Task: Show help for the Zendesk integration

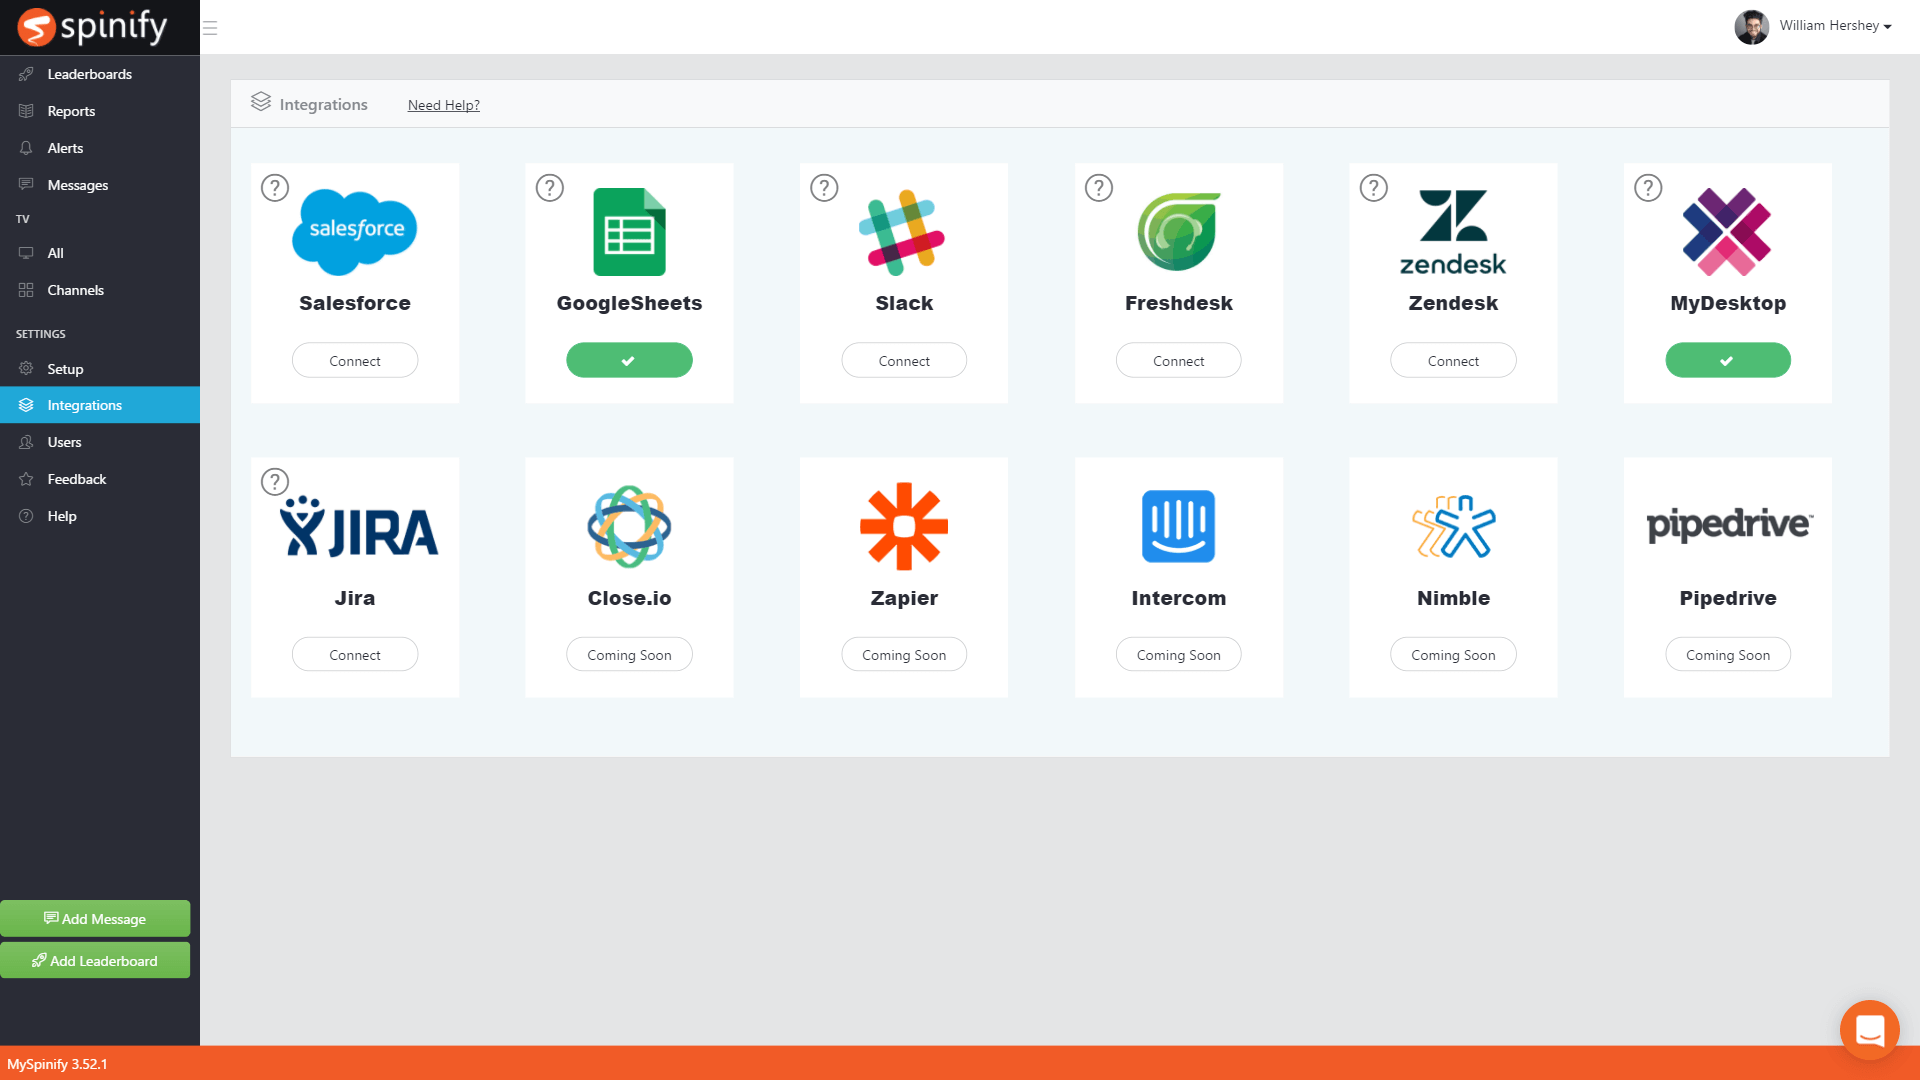Action: click(1374, 188)
